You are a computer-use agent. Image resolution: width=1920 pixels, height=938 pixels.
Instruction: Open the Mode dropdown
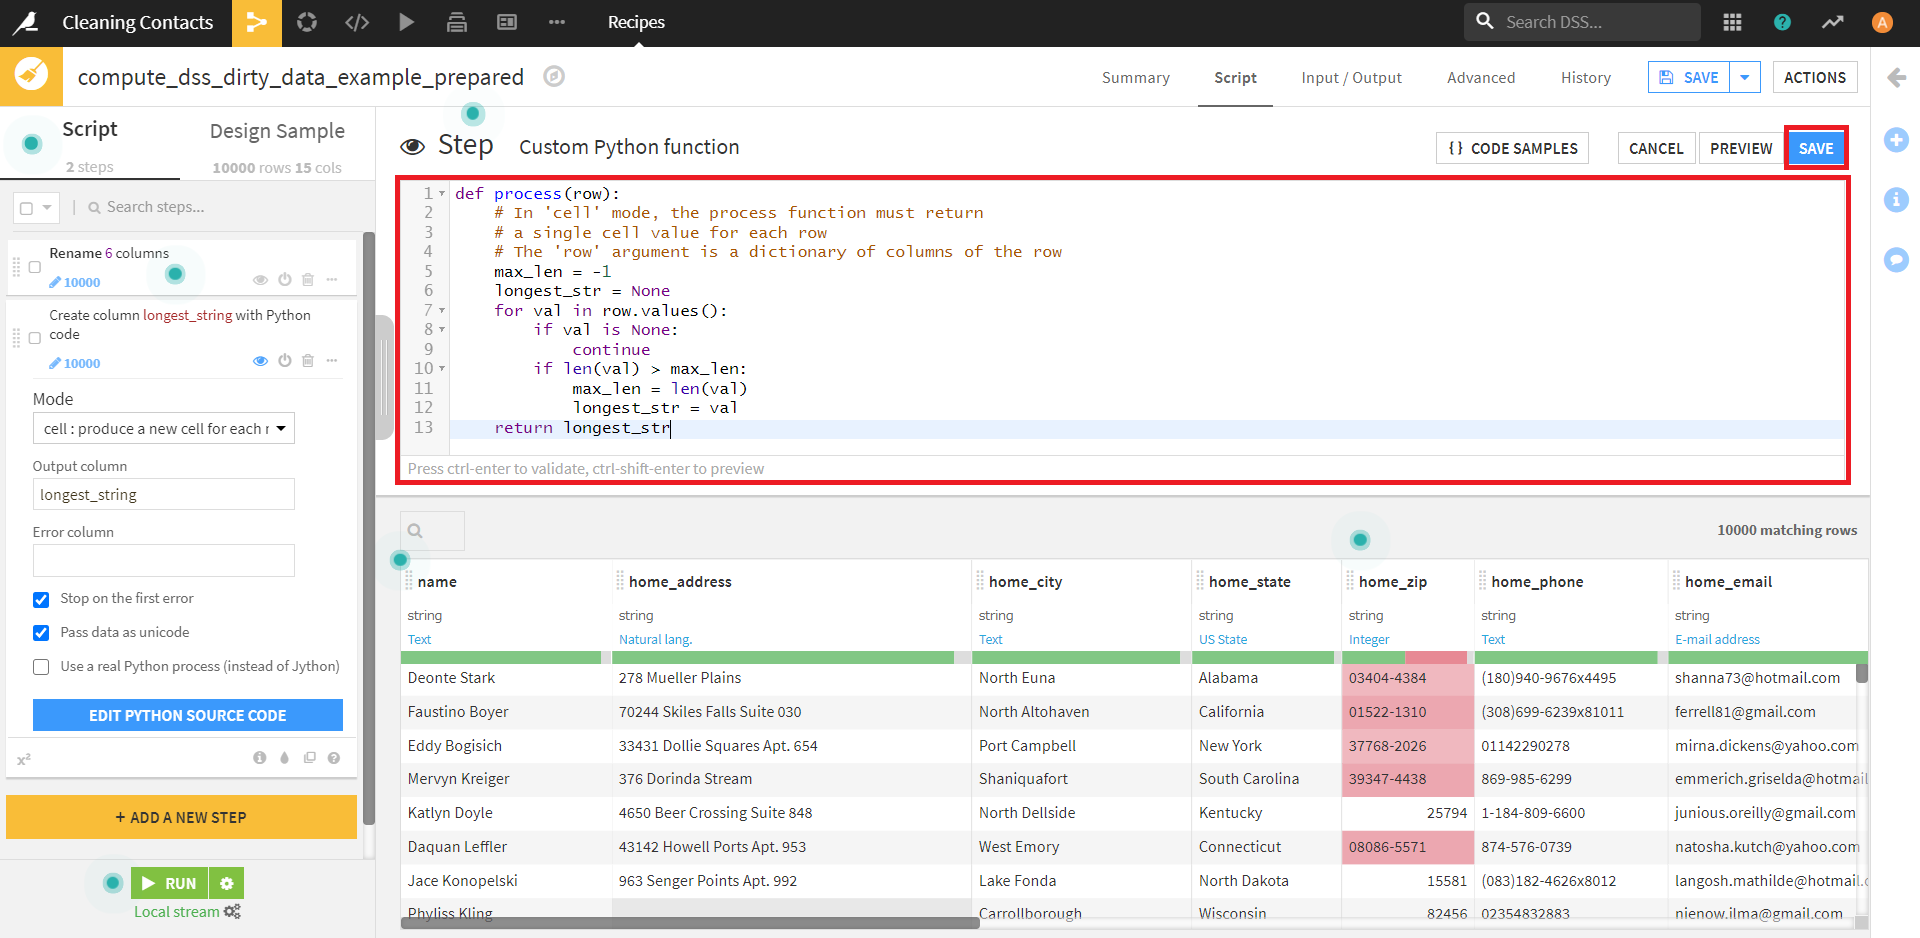(x=164, y=429)
